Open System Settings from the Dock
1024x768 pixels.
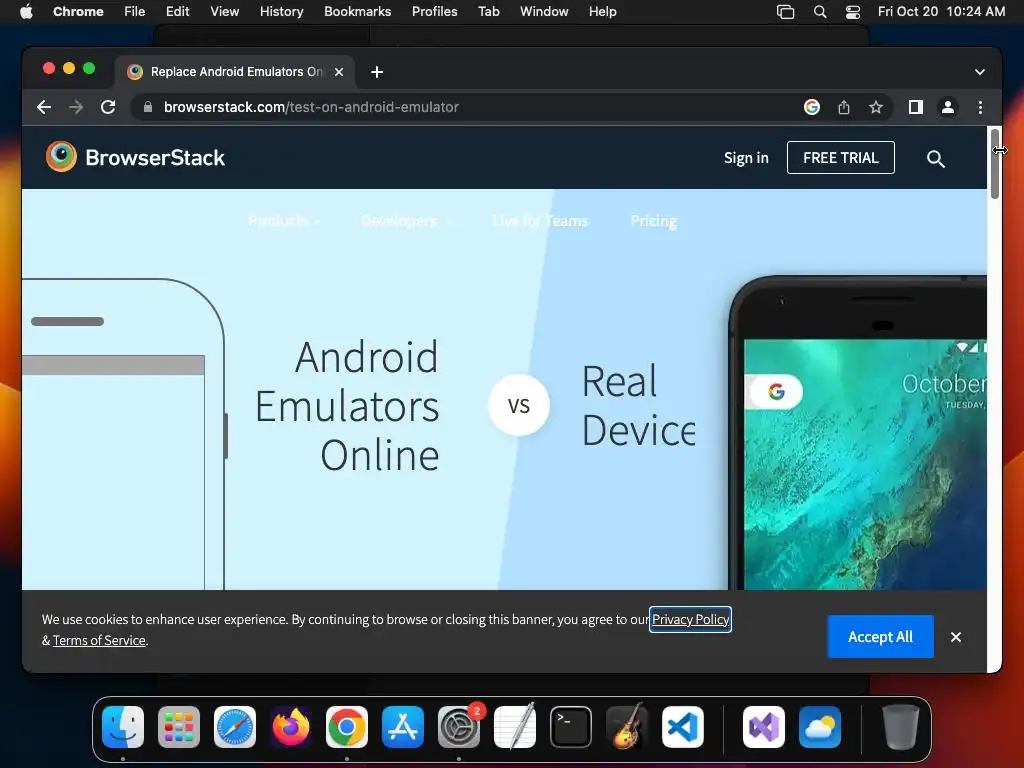459,727
